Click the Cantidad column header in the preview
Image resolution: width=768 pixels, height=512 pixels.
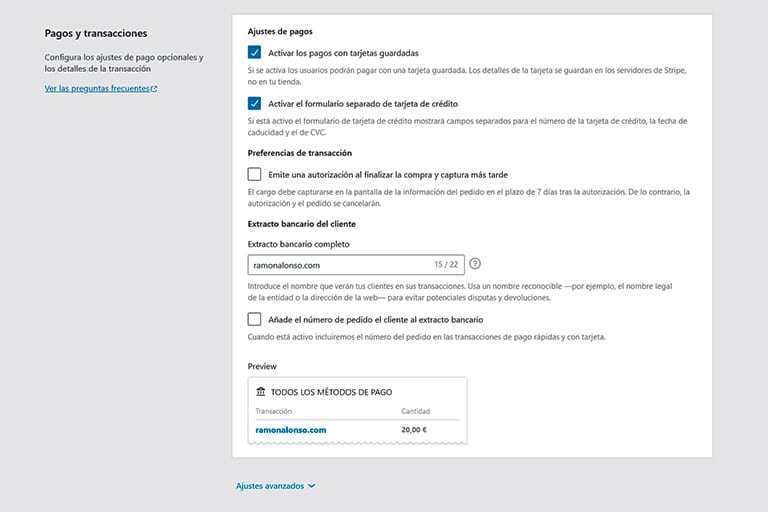coord(415,411)
